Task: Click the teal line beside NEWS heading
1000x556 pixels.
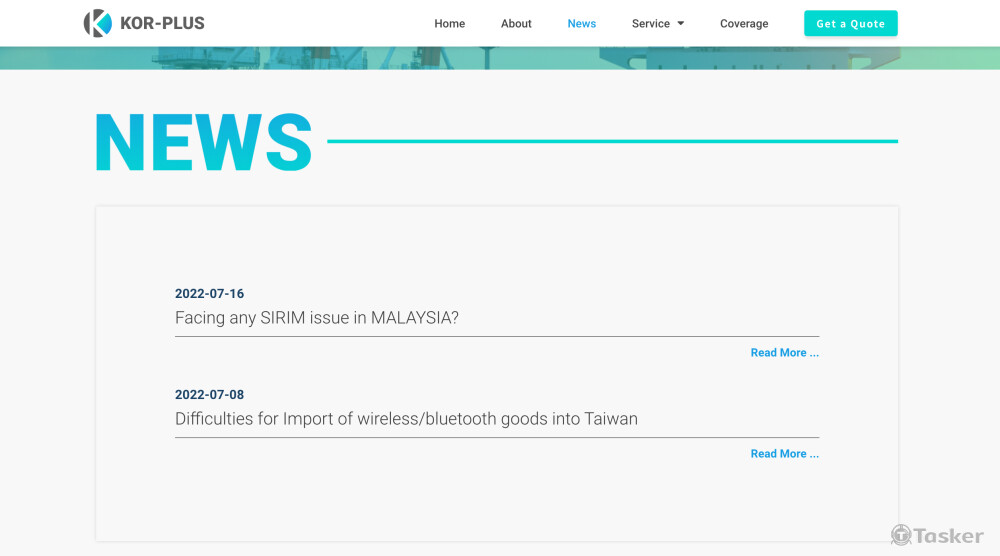Action: point(612,141)
